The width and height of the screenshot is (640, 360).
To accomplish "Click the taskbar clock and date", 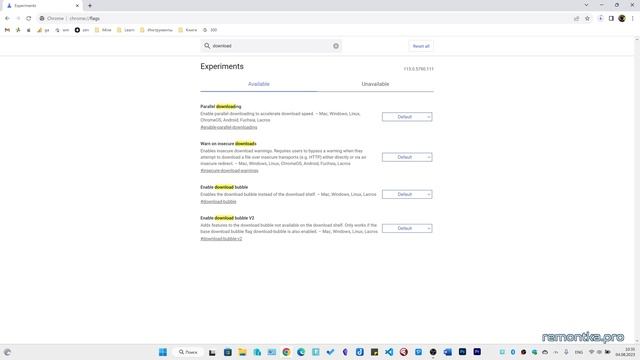I will [x=625, y=352].
